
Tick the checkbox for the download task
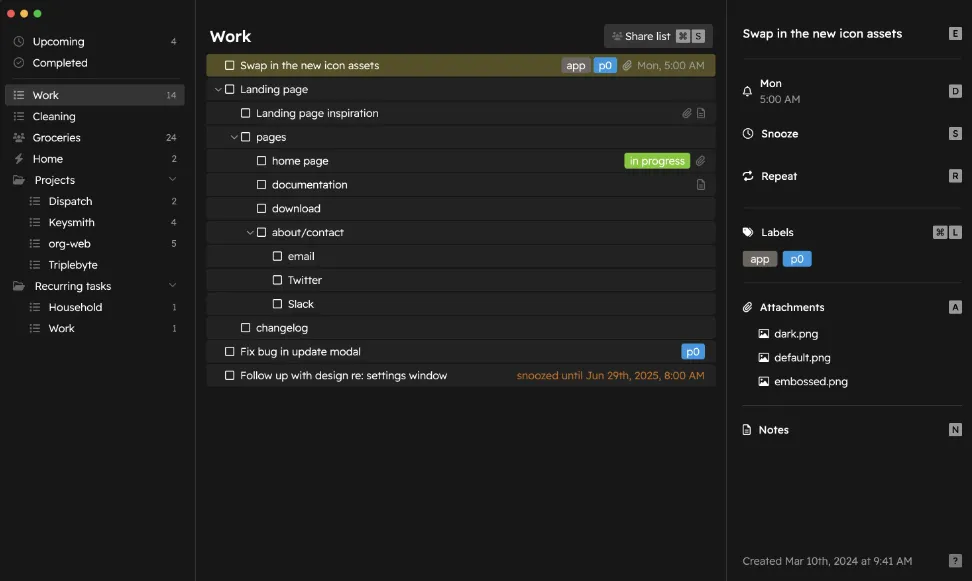(x=262, y=209)
